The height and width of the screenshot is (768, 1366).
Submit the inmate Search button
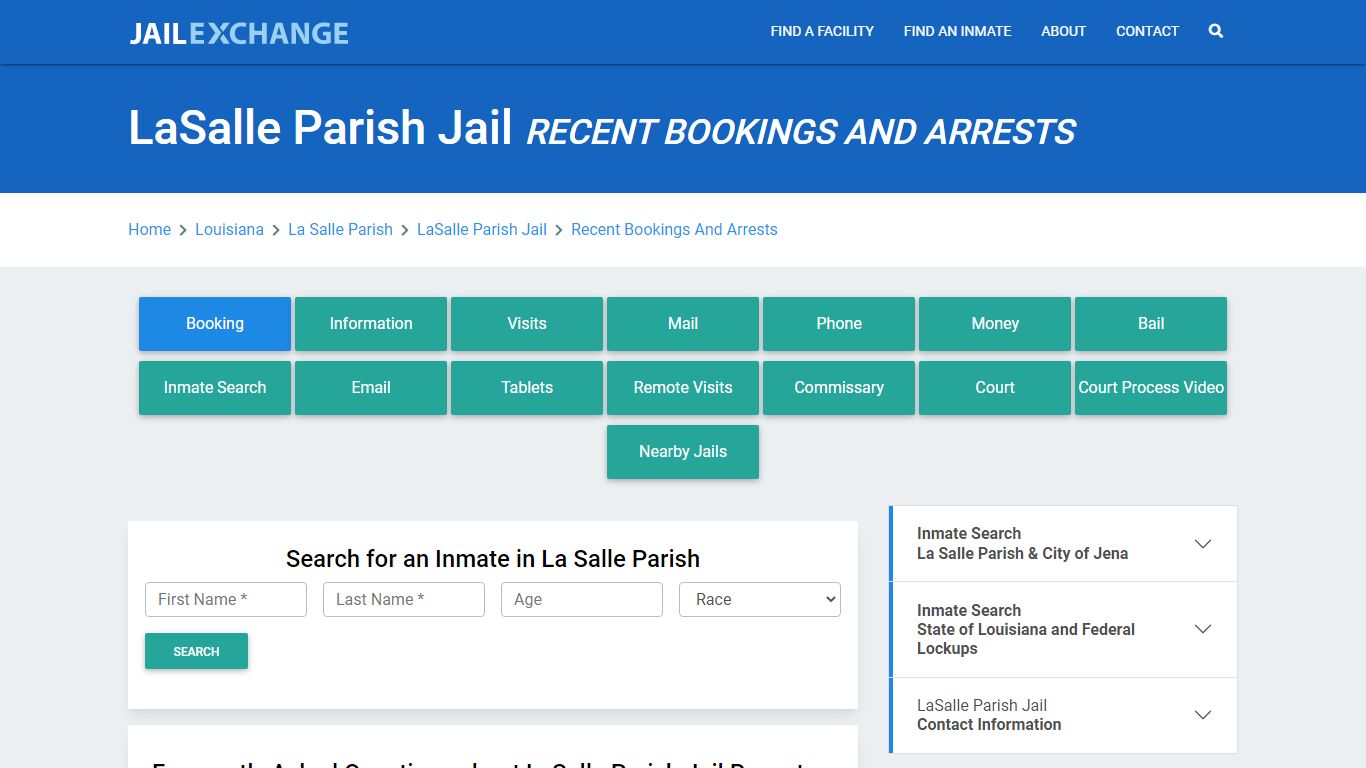(196, 651)
